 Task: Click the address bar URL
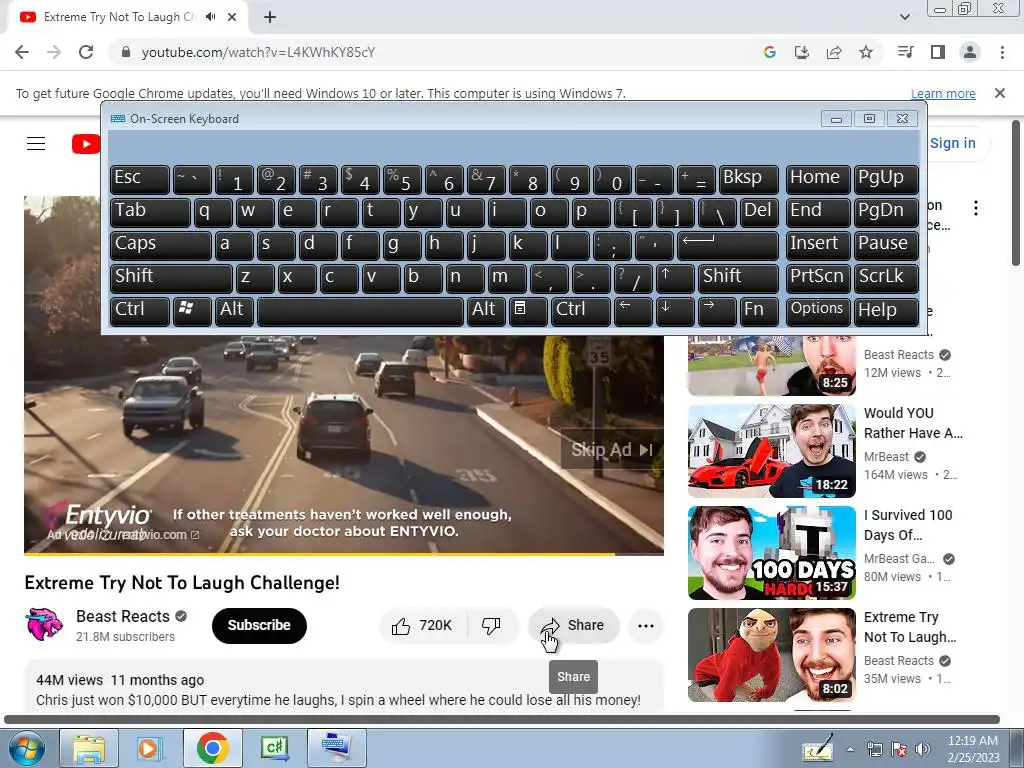[259, 52]
